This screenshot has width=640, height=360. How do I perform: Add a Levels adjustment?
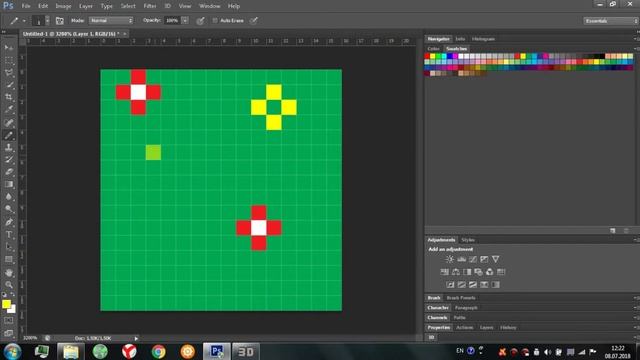click(x=461, y=259)
